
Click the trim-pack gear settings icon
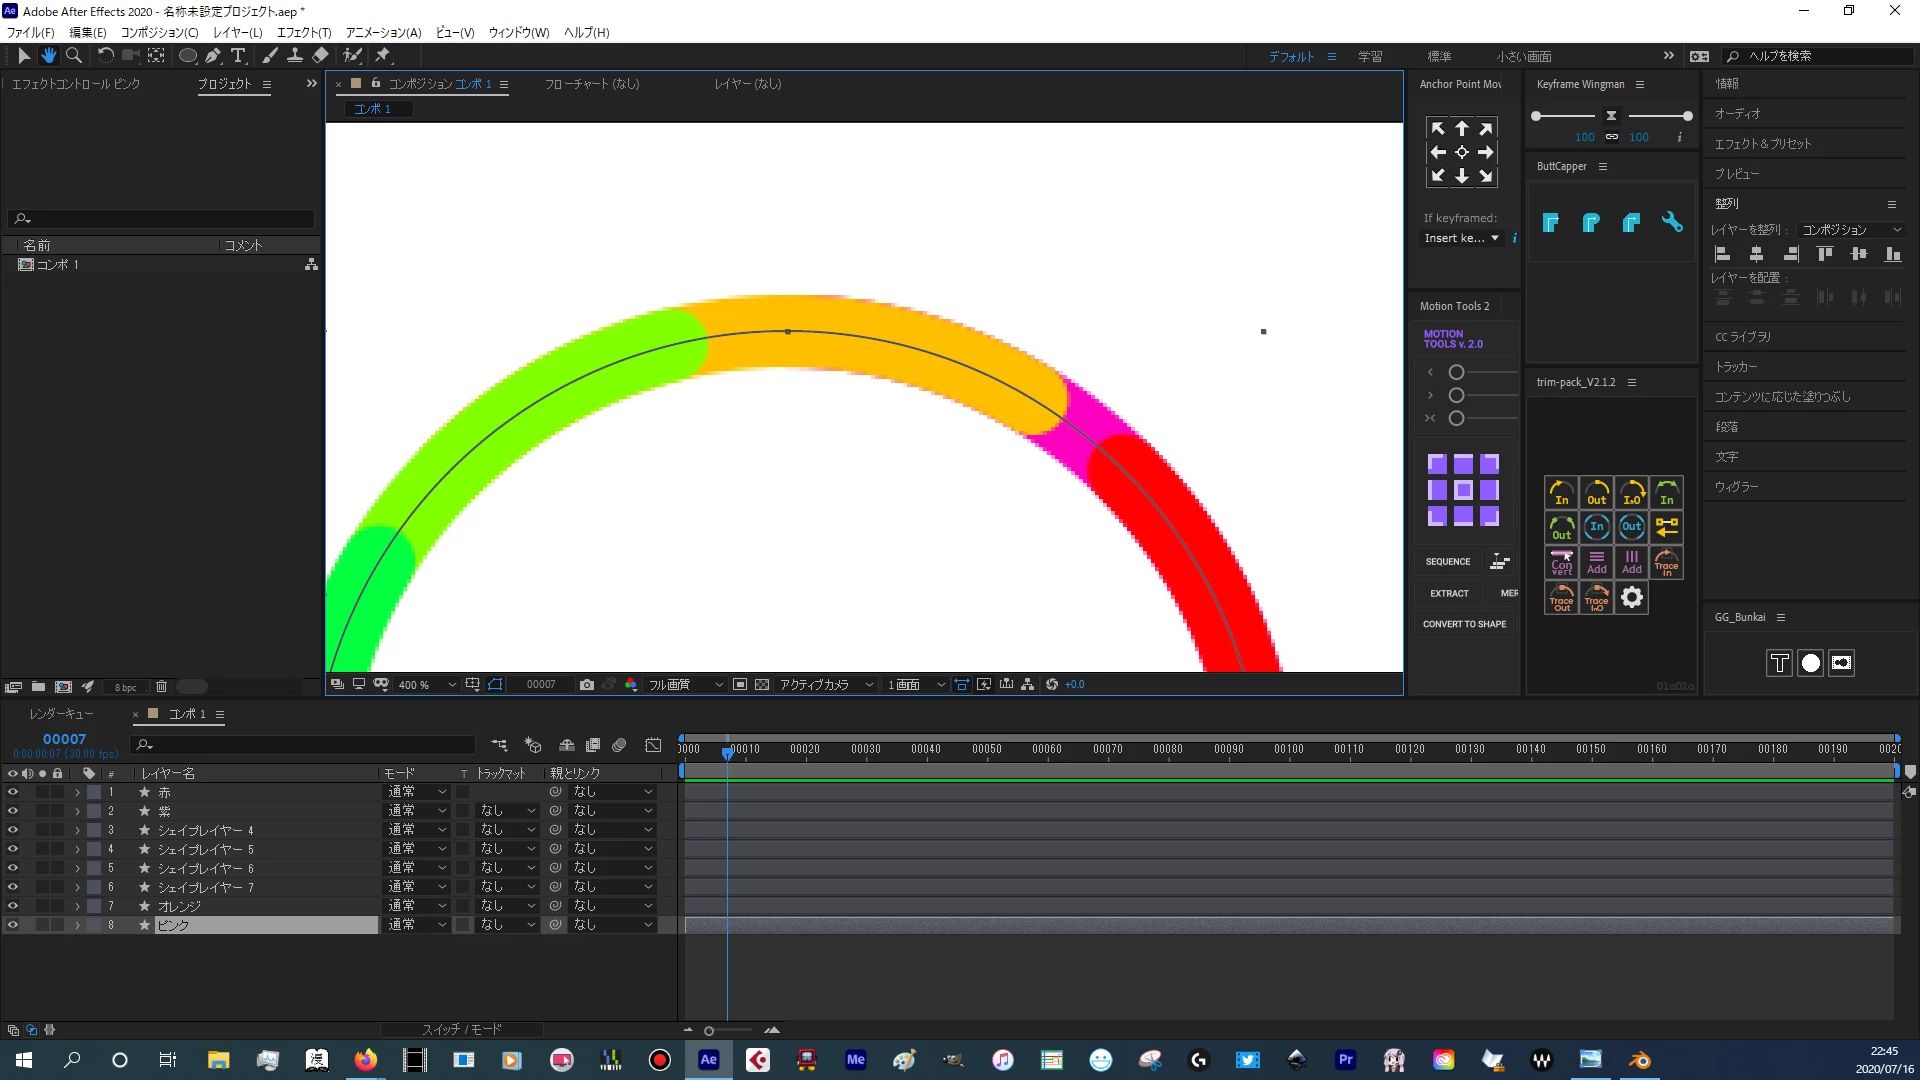(x=1631, y=598)
